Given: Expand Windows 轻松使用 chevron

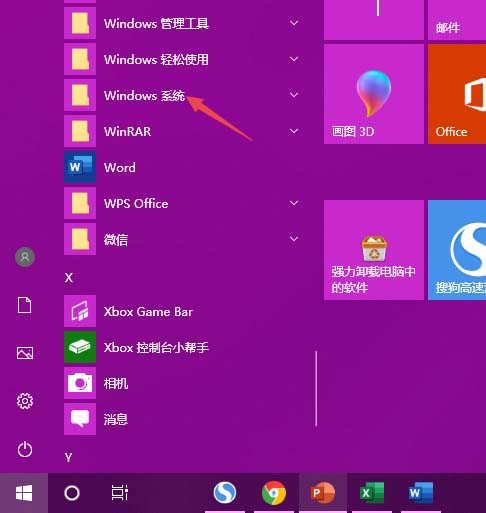Looking at the screenshot, I should pos(294,59).
